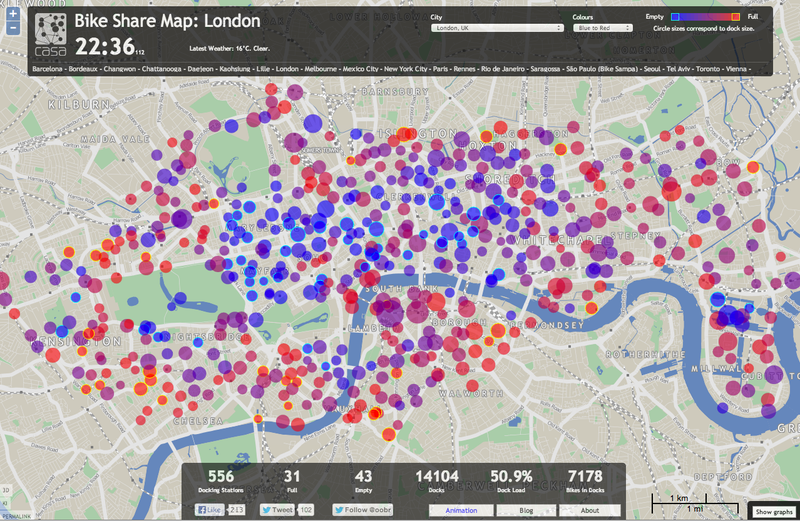
Task: Click the CHELSEA map label
Action: click(x=198, y=421)
